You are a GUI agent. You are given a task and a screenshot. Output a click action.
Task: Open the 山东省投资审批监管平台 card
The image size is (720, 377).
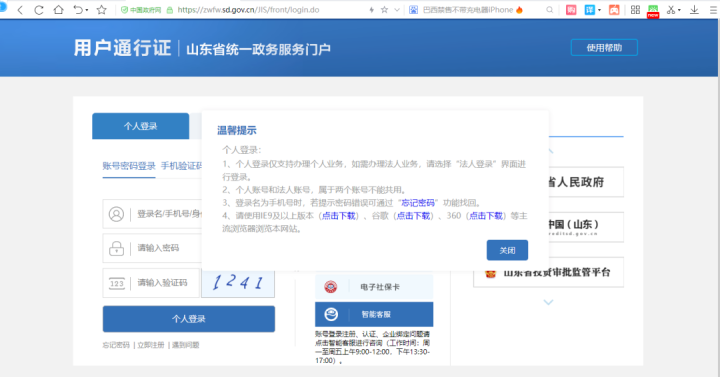tap(548, 273)
